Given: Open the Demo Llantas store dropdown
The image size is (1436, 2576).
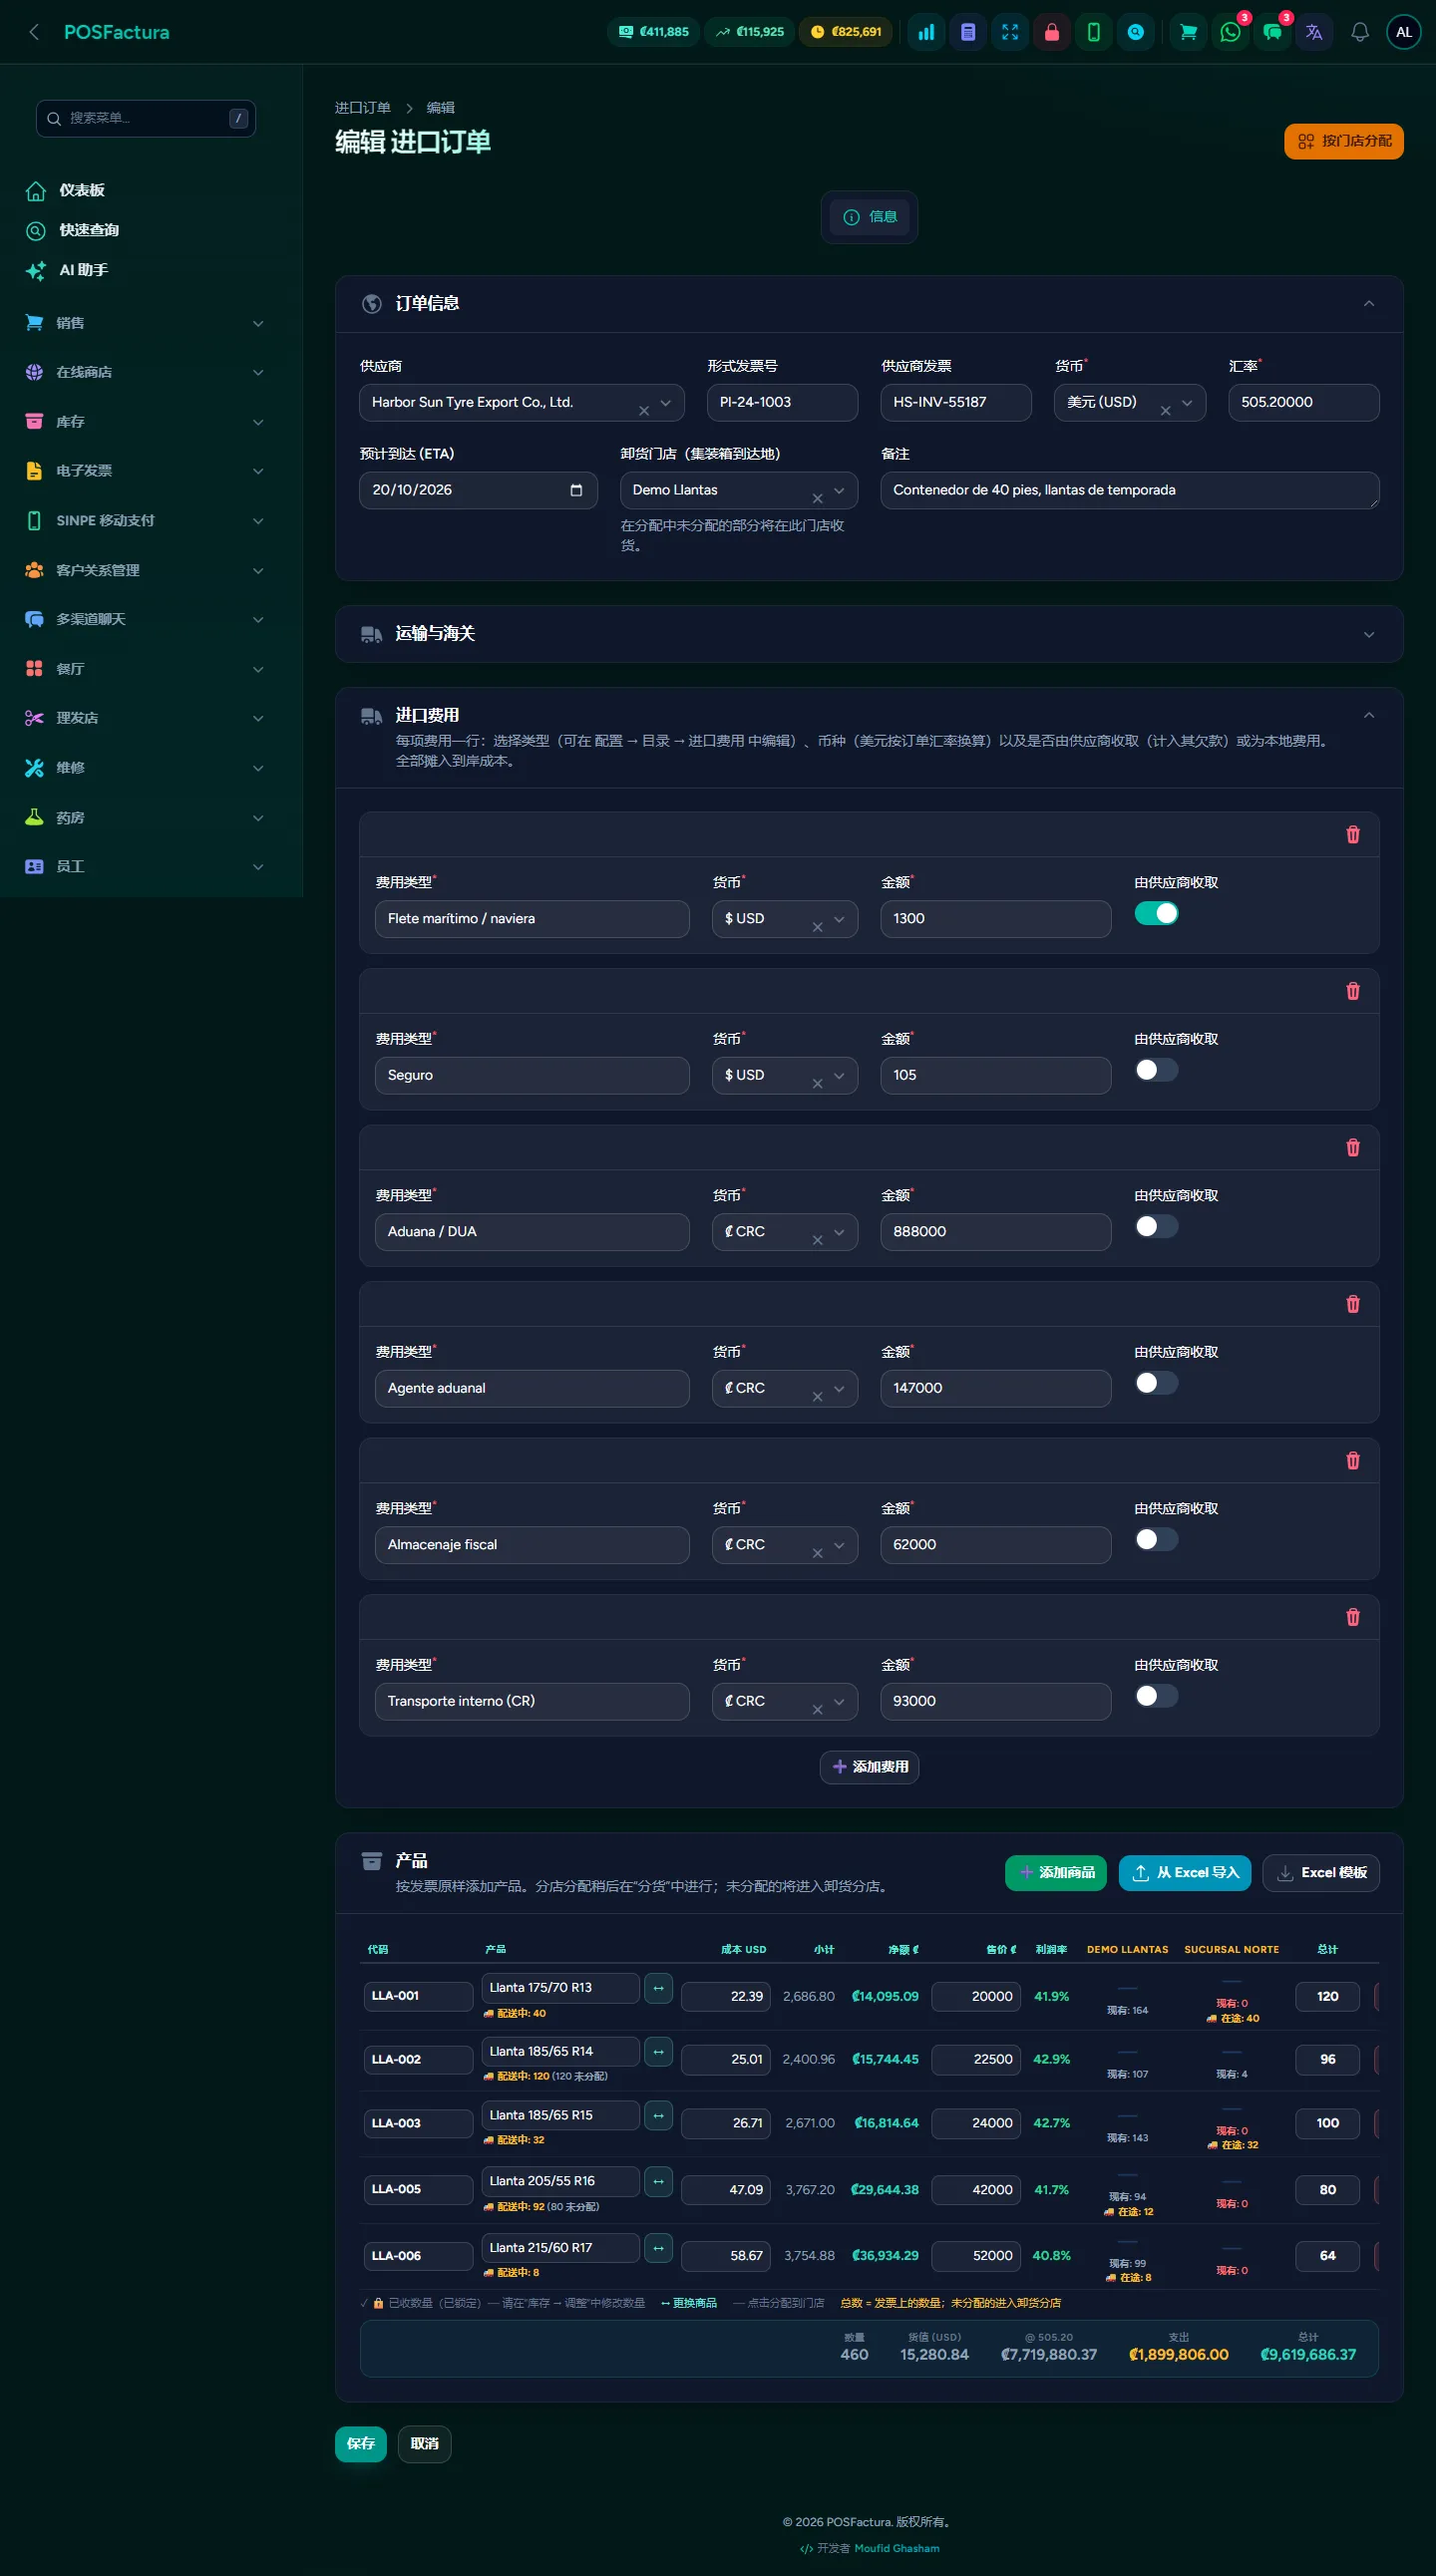Looking at the screenshot, I should (x=739, y=490).
